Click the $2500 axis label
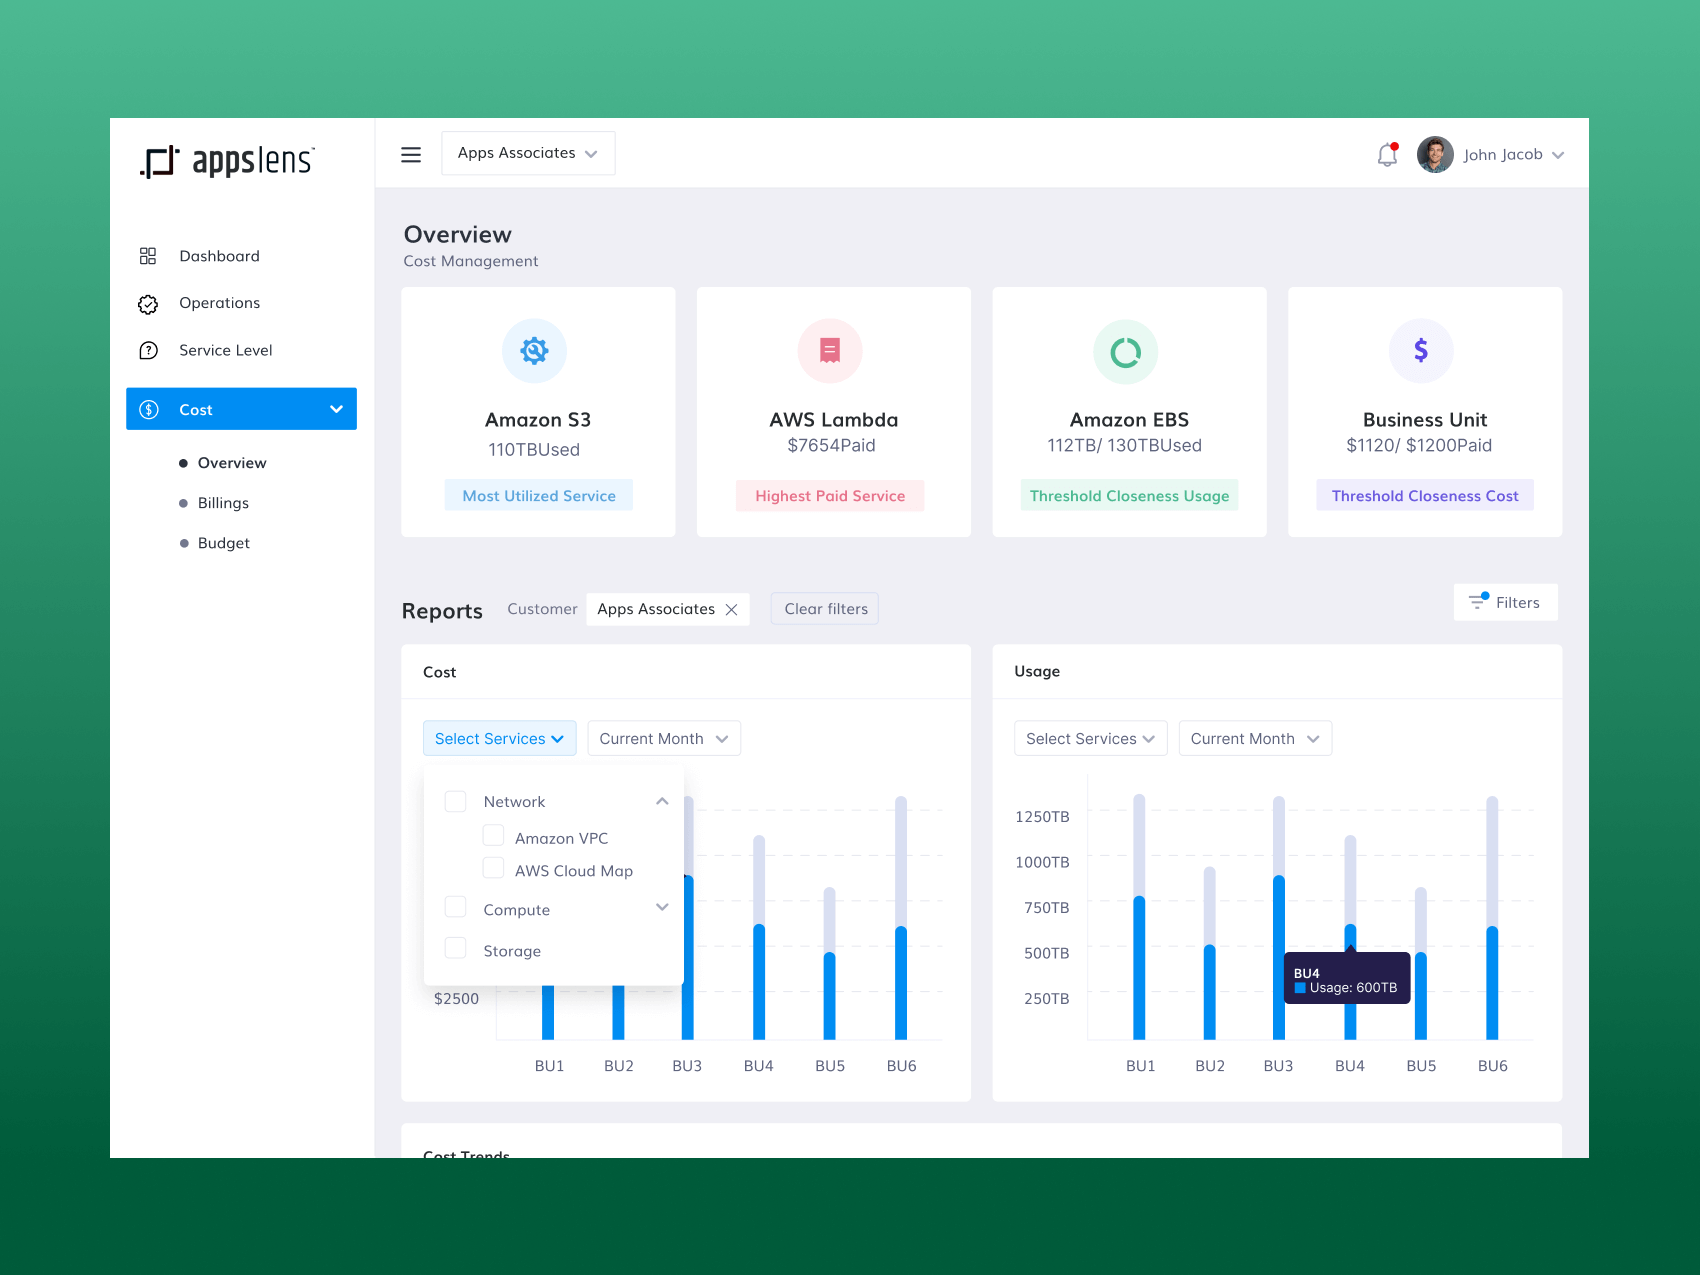This screenshot has height=1275, width=1700. click(x=456, y=999)
